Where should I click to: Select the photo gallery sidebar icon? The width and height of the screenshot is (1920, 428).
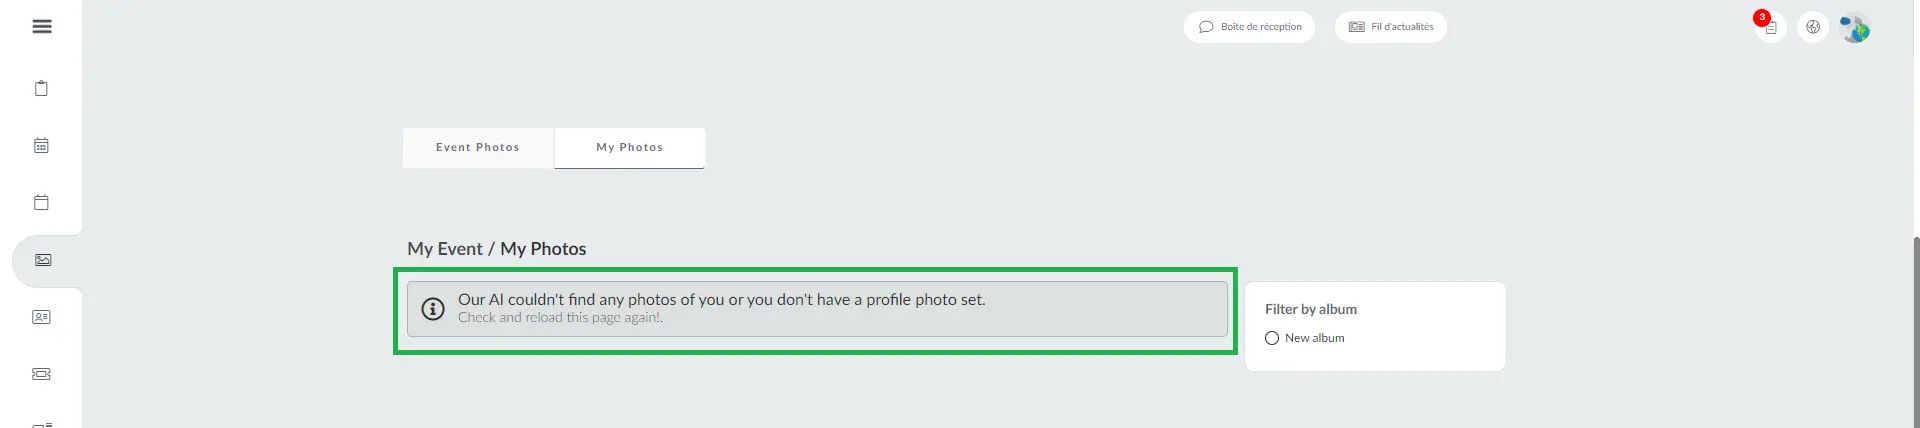coord(43,260)
